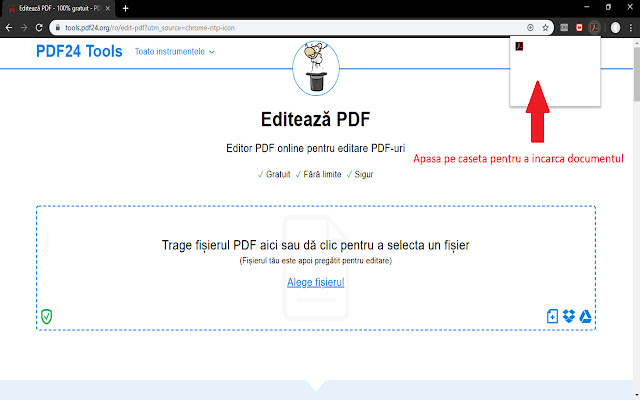Click the browser forward arrow
The image size is (640, 400).
24,28
